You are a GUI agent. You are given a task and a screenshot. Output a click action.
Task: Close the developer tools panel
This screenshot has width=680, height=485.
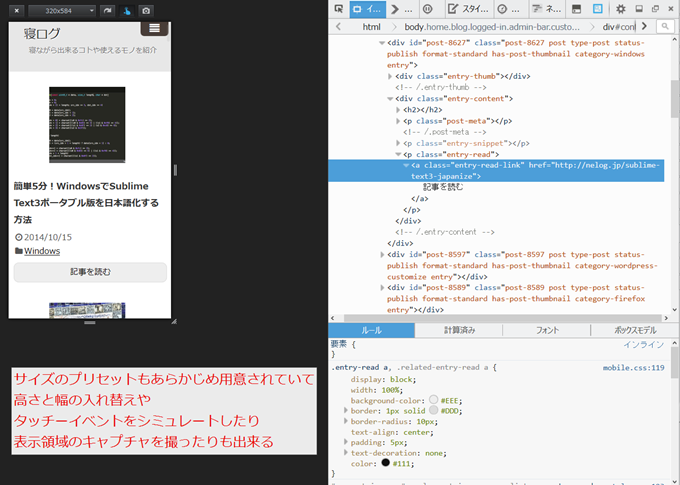pyautogui.click(x=671, y=9)
